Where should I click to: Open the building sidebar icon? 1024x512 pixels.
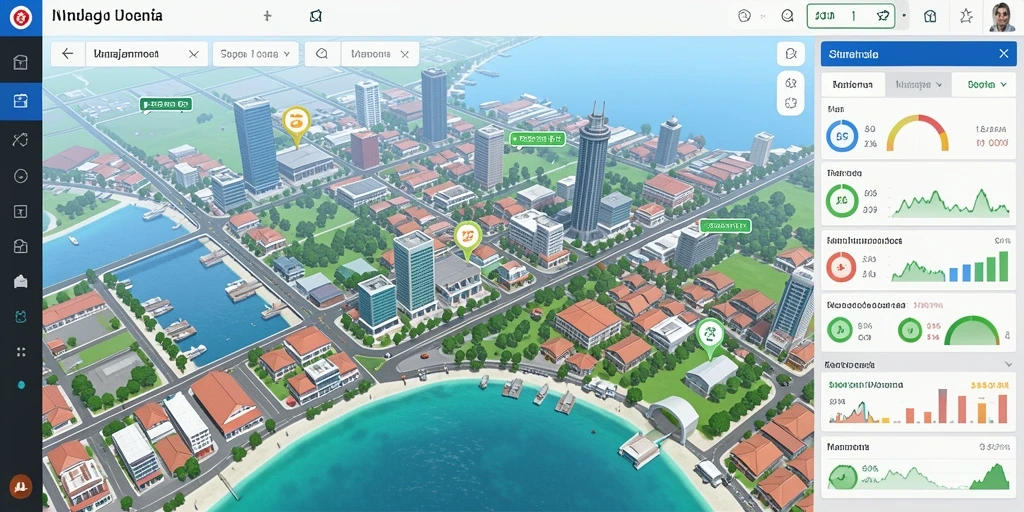coord(21,246)
